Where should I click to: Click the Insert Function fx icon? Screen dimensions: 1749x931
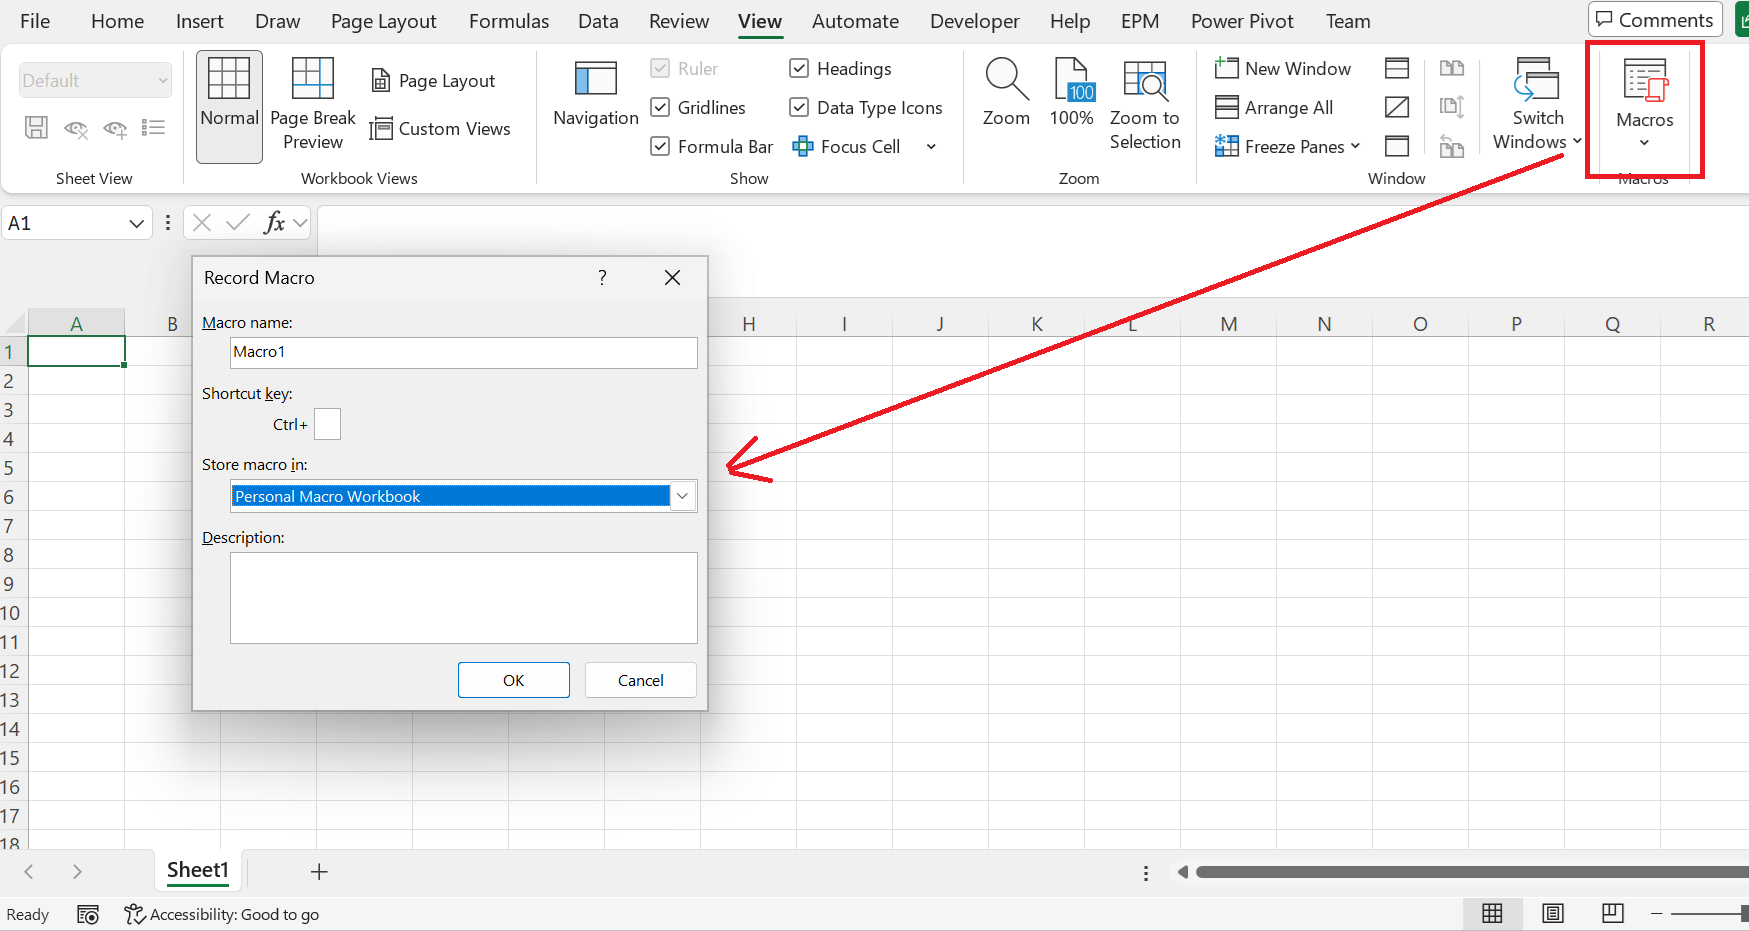point(274,223)
